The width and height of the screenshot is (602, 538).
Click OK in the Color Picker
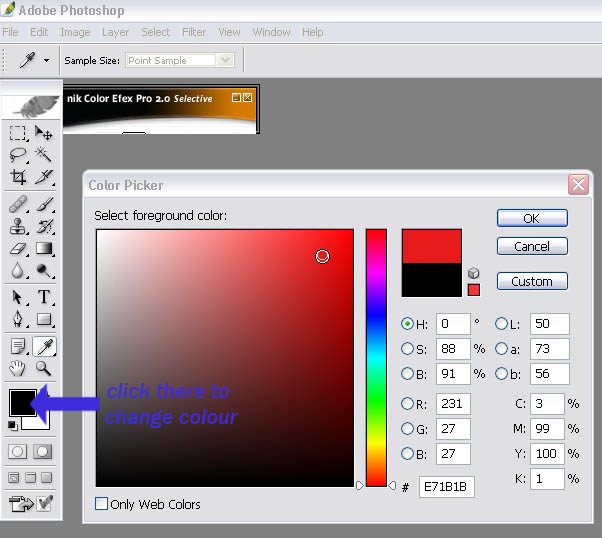pos(531,218)
